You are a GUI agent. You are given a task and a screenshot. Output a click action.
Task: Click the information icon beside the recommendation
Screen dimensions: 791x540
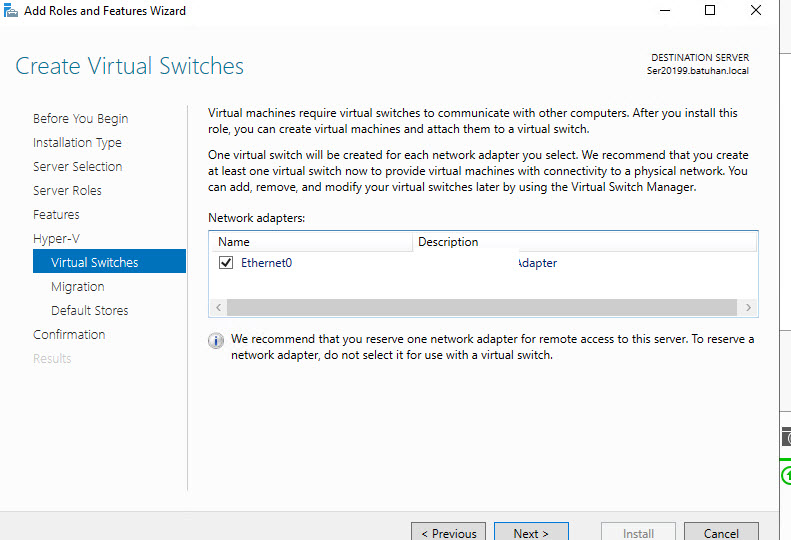[x=216, y=341]
